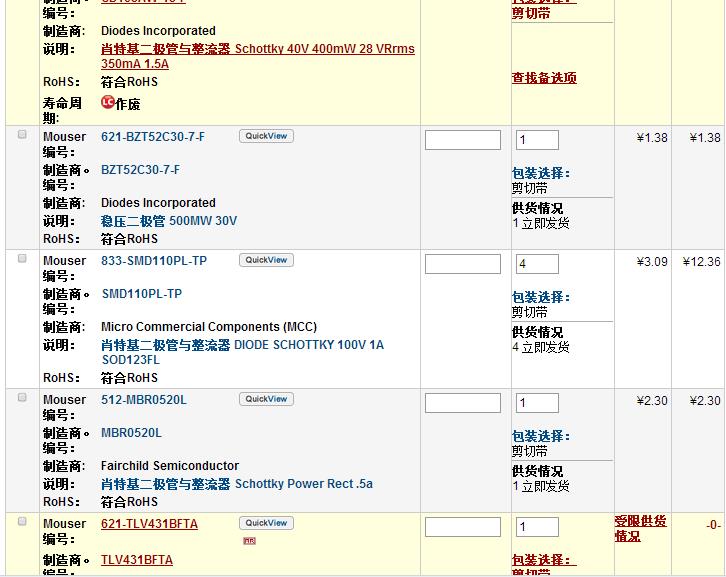
Task: Select manufacturer text Micro Commercial Components (MCC)
Action: coord(209,327)
